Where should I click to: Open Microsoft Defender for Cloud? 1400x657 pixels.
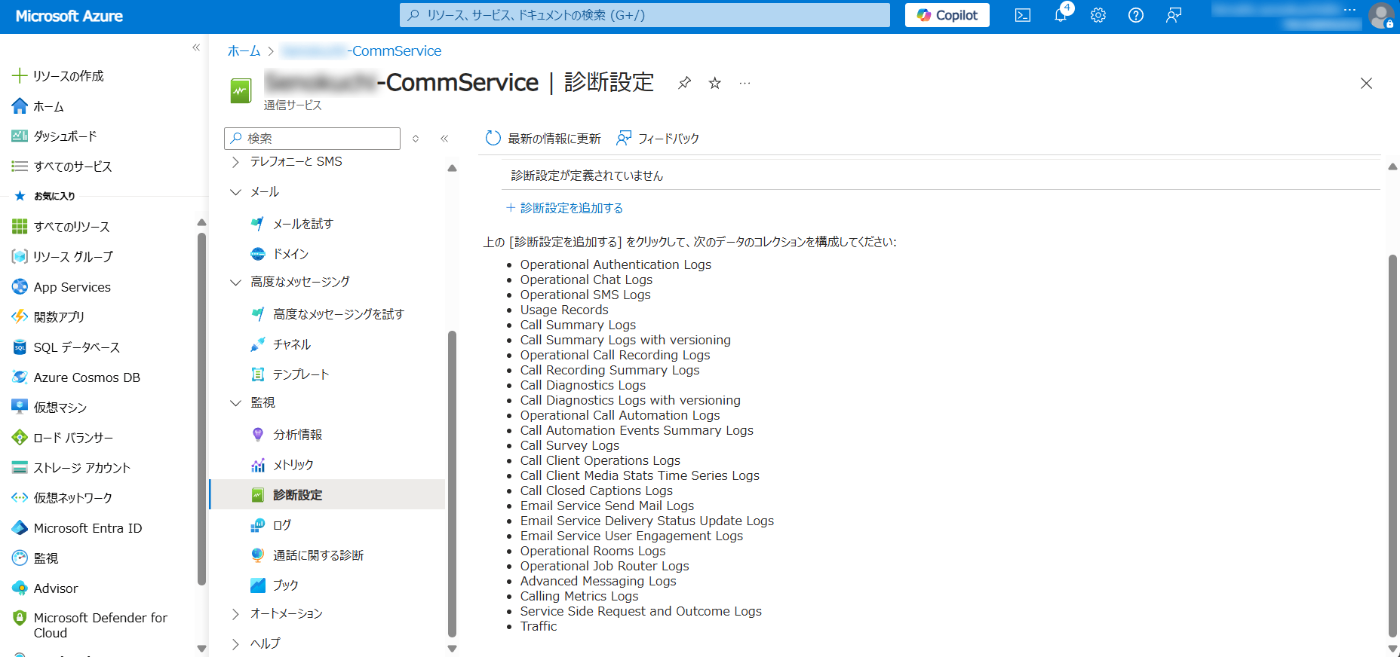88,625
